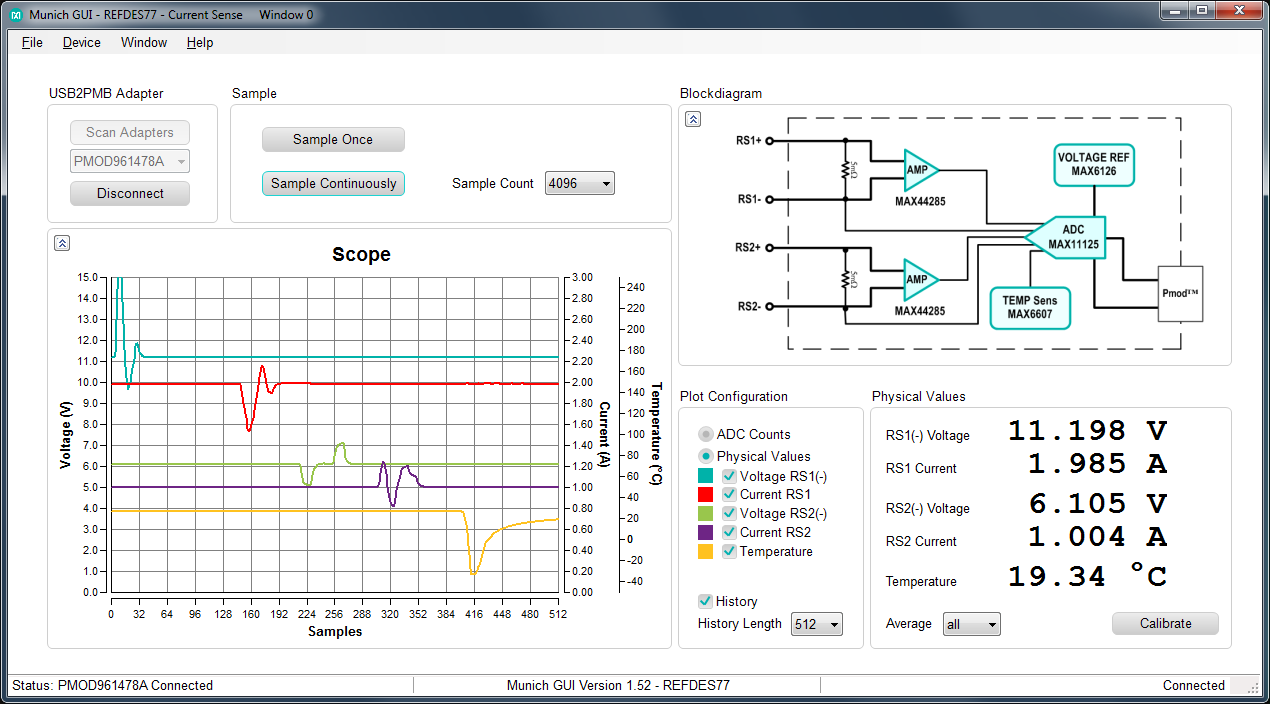This screenshot has height=704, width=1270.
Task: Click the Disconnect button
Action: click(130, 193)
